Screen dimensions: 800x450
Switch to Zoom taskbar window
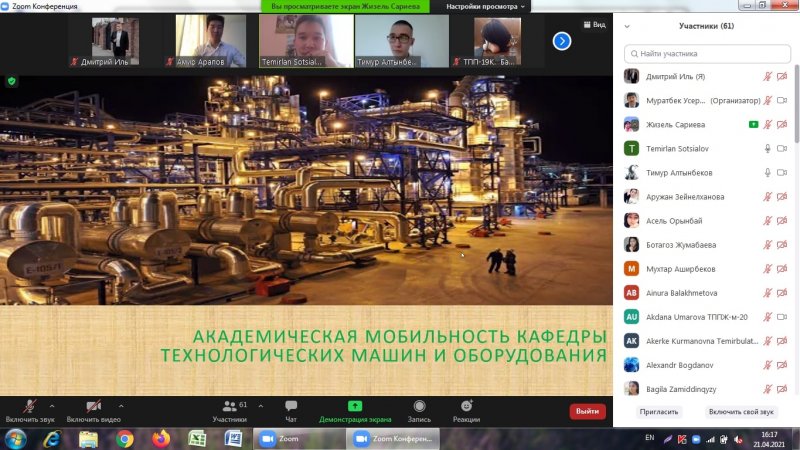pos(299,439)
